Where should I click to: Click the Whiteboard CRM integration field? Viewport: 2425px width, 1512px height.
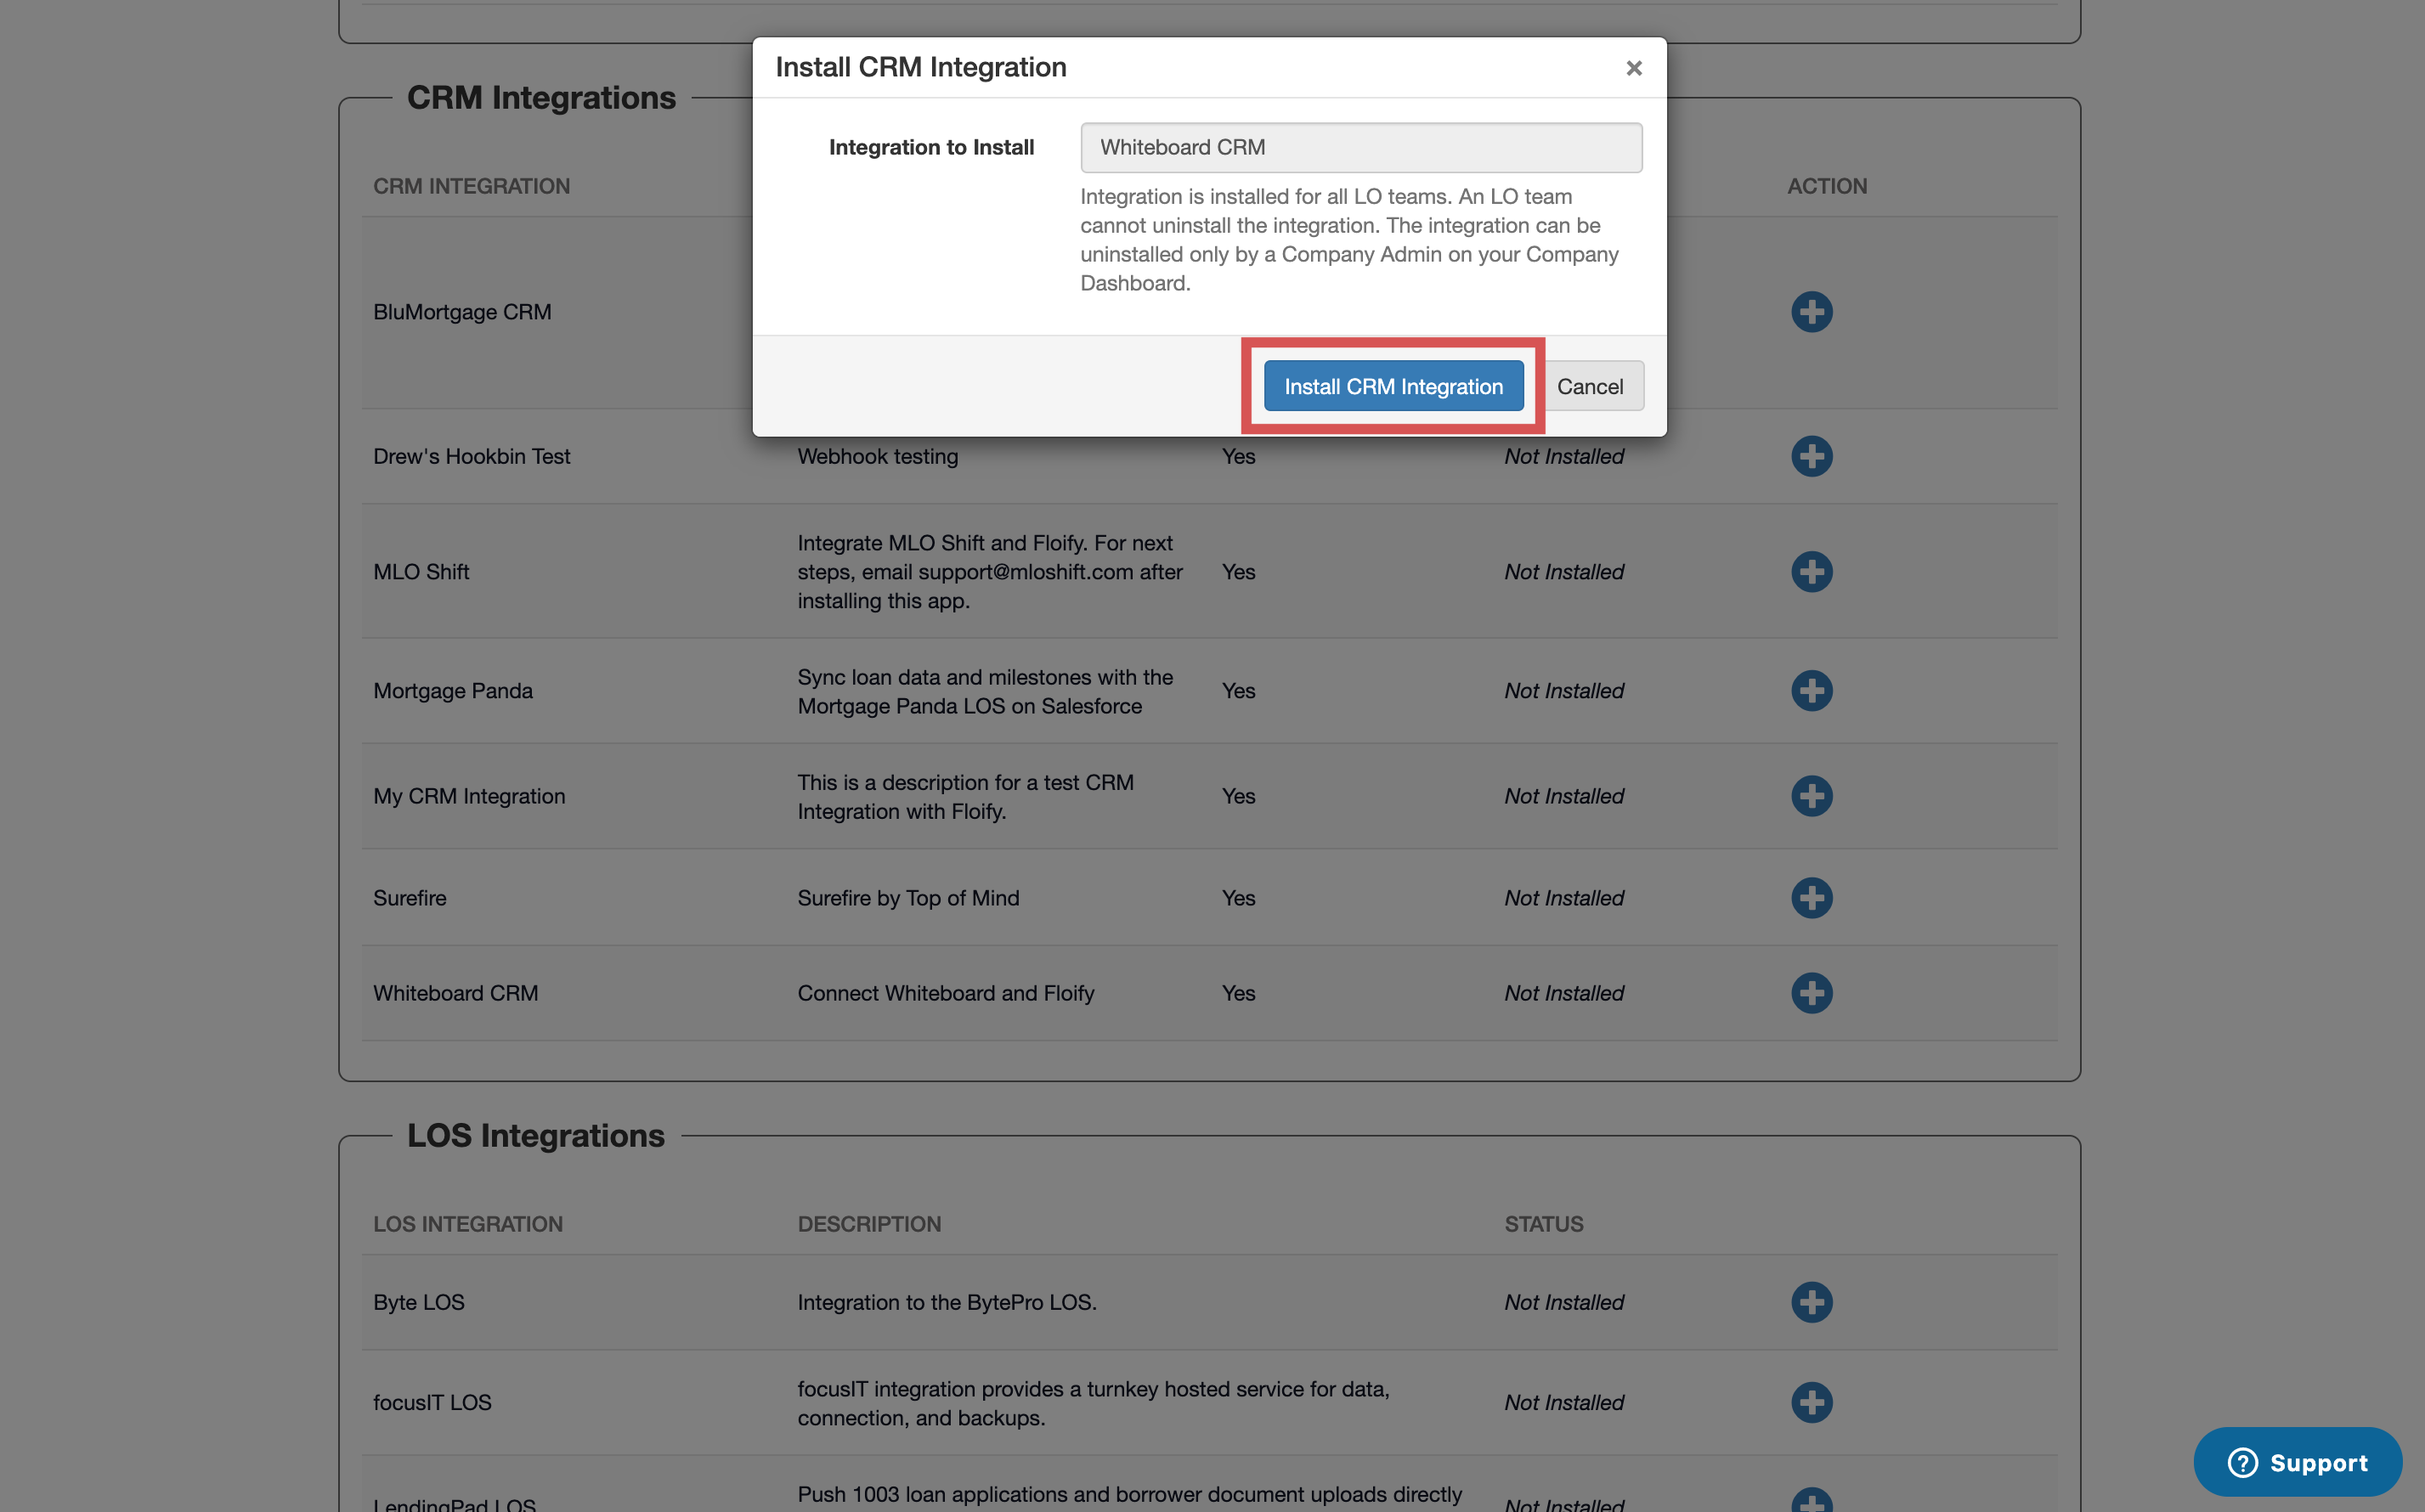point(1361,147)
